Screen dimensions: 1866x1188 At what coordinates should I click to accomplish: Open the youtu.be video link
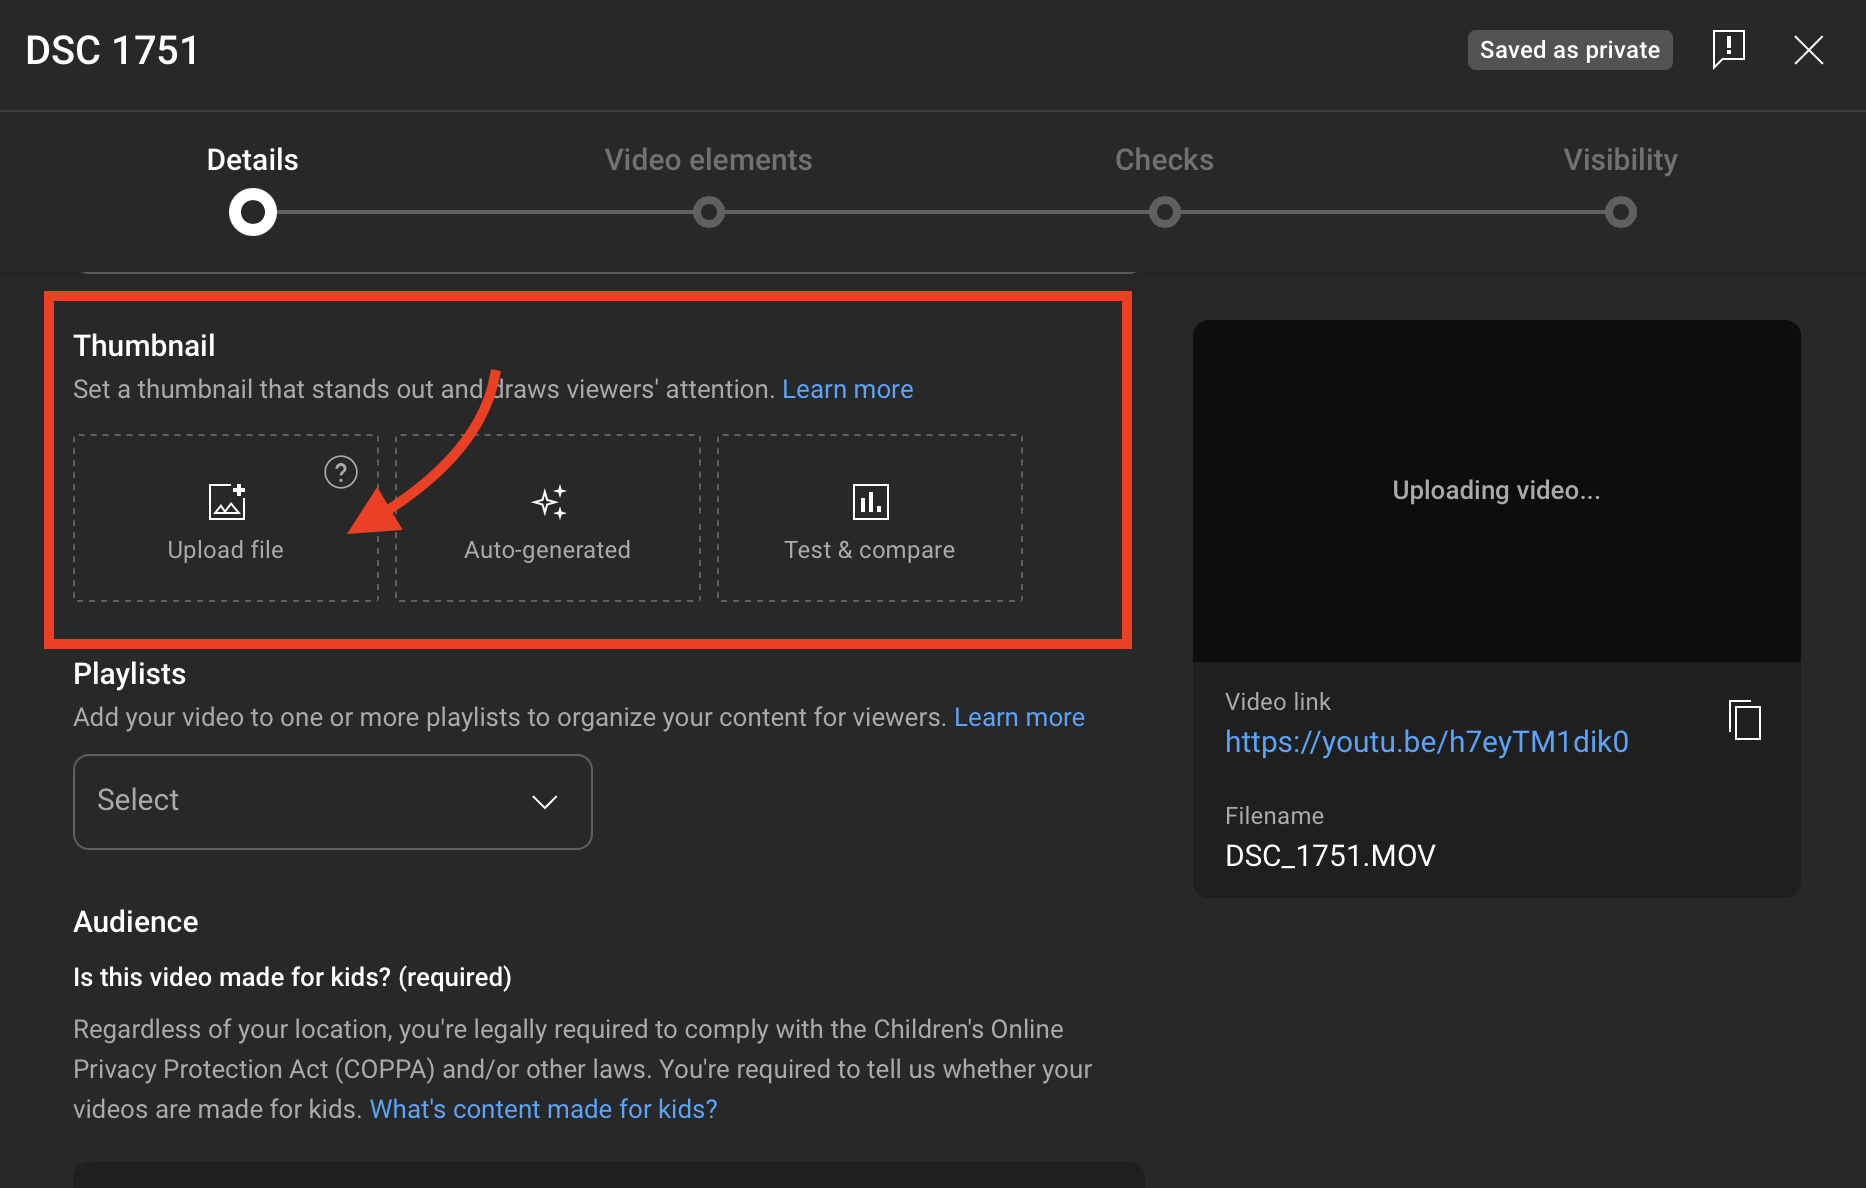coord(1426,742)
